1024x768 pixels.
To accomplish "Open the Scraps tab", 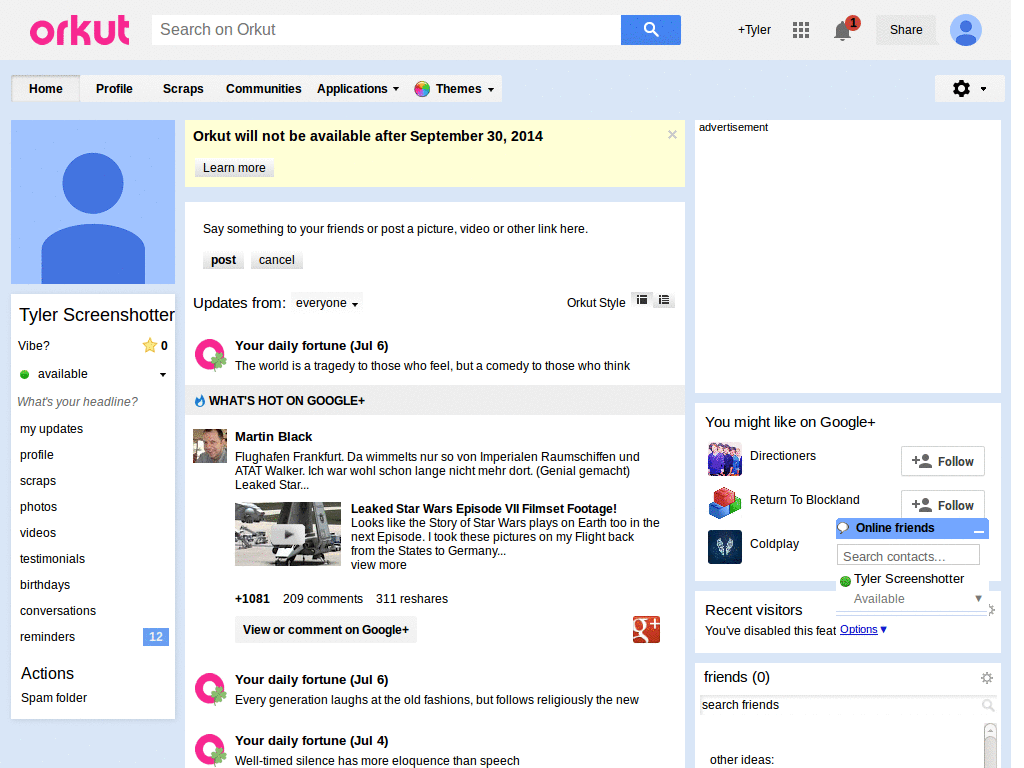I will tap(183, 89).
